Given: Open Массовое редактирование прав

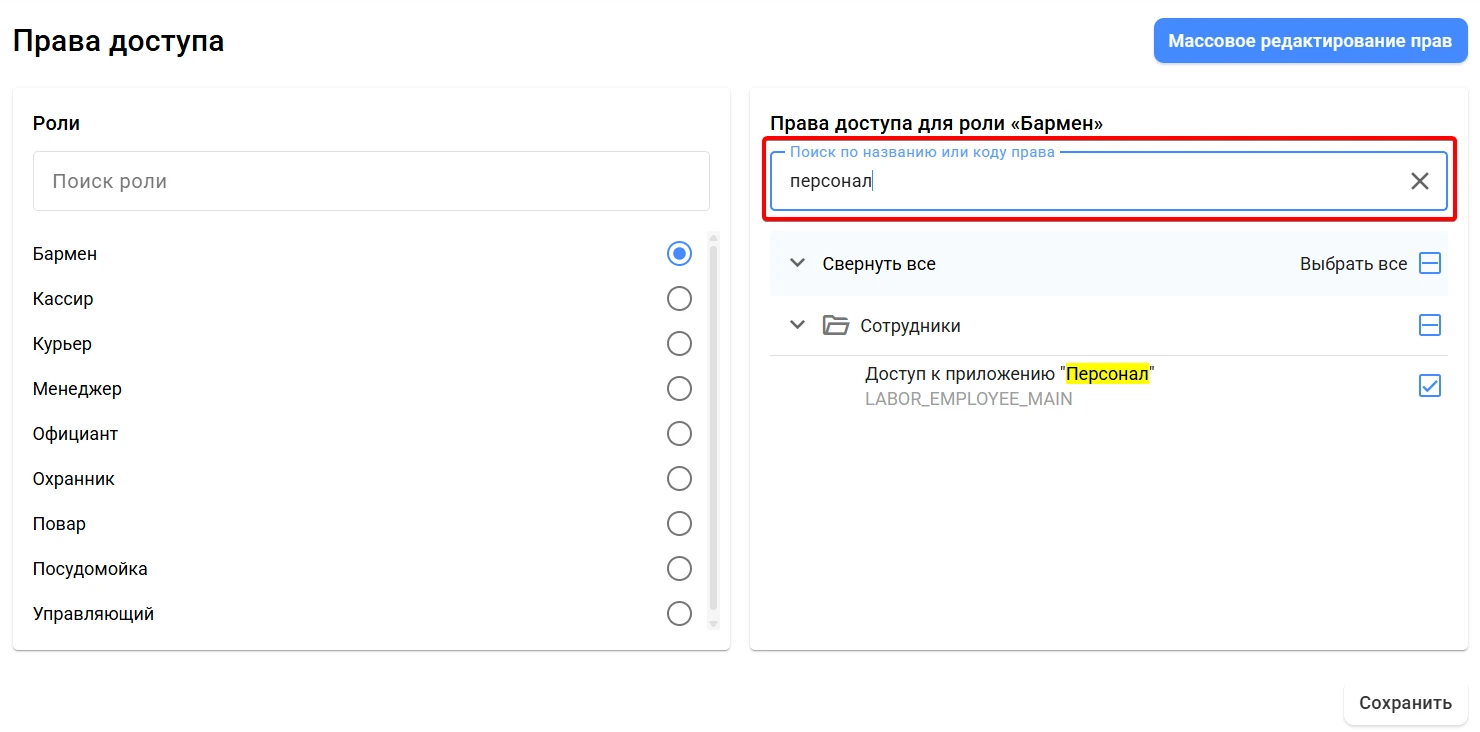Looking at the screenshot, I should point(1310,41).
